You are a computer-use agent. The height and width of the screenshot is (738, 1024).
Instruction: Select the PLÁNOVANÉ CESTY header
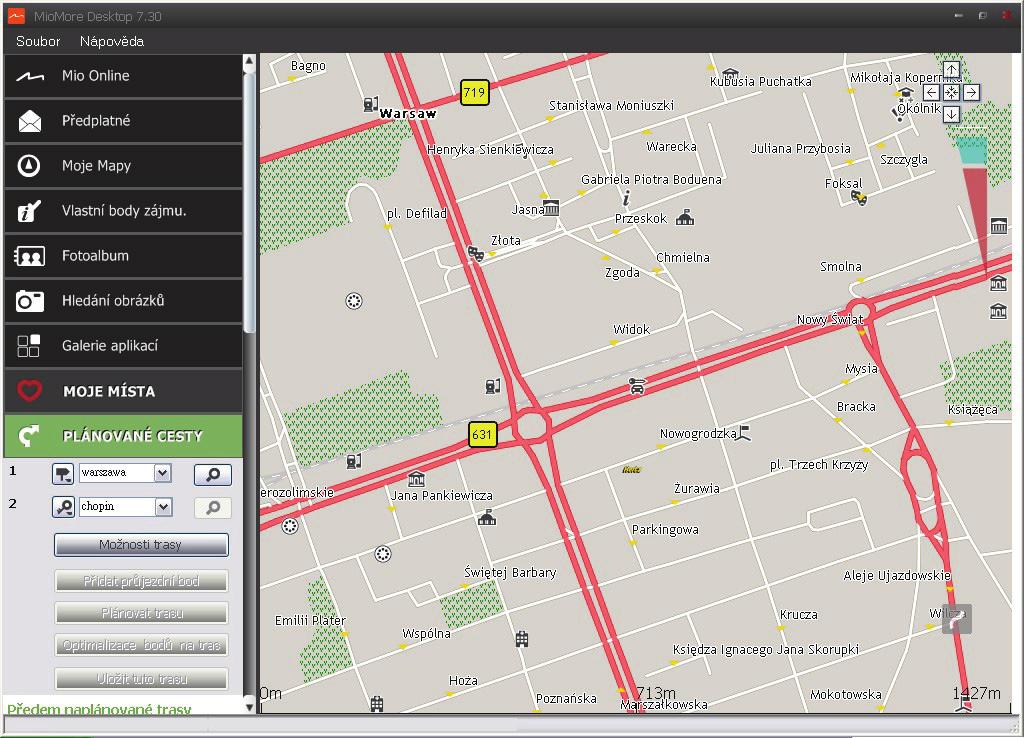(x=123, y=436)
